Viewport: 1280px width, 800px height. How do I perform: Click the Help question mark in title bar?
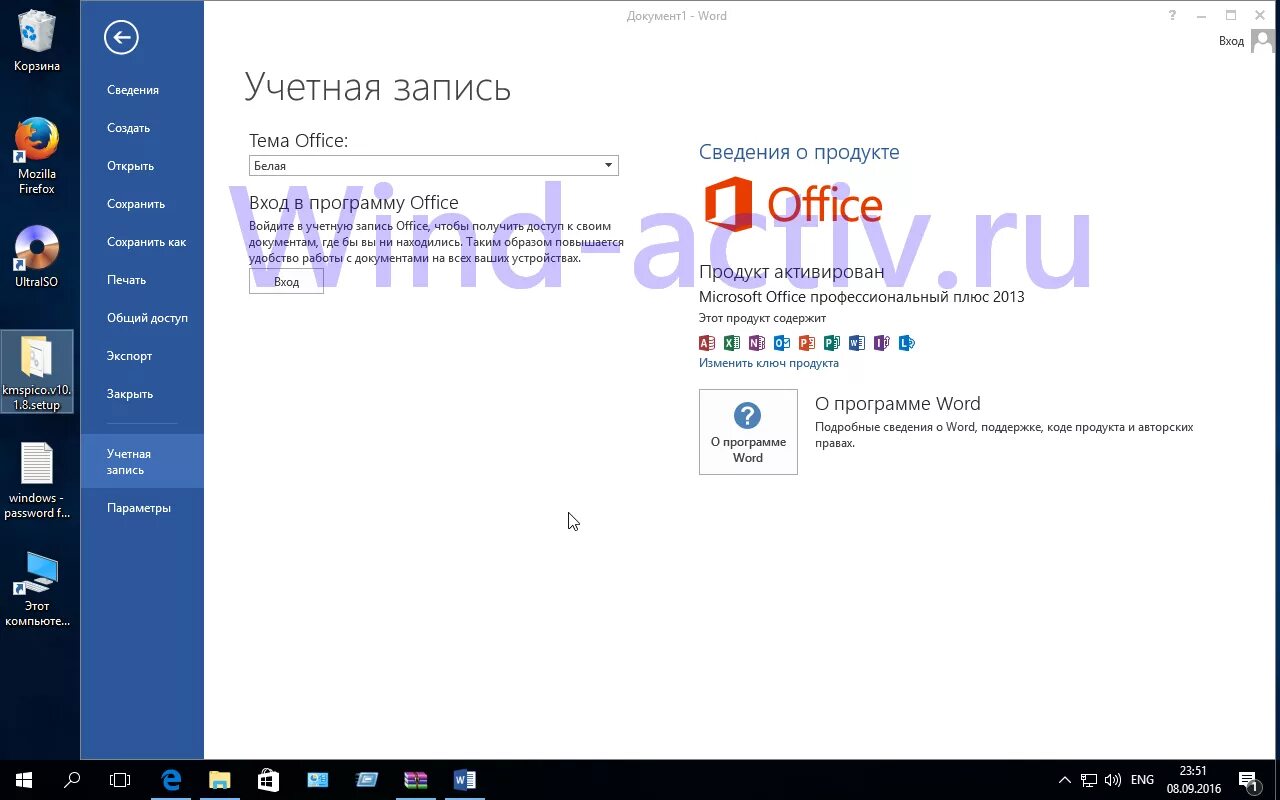[1173, 15]
